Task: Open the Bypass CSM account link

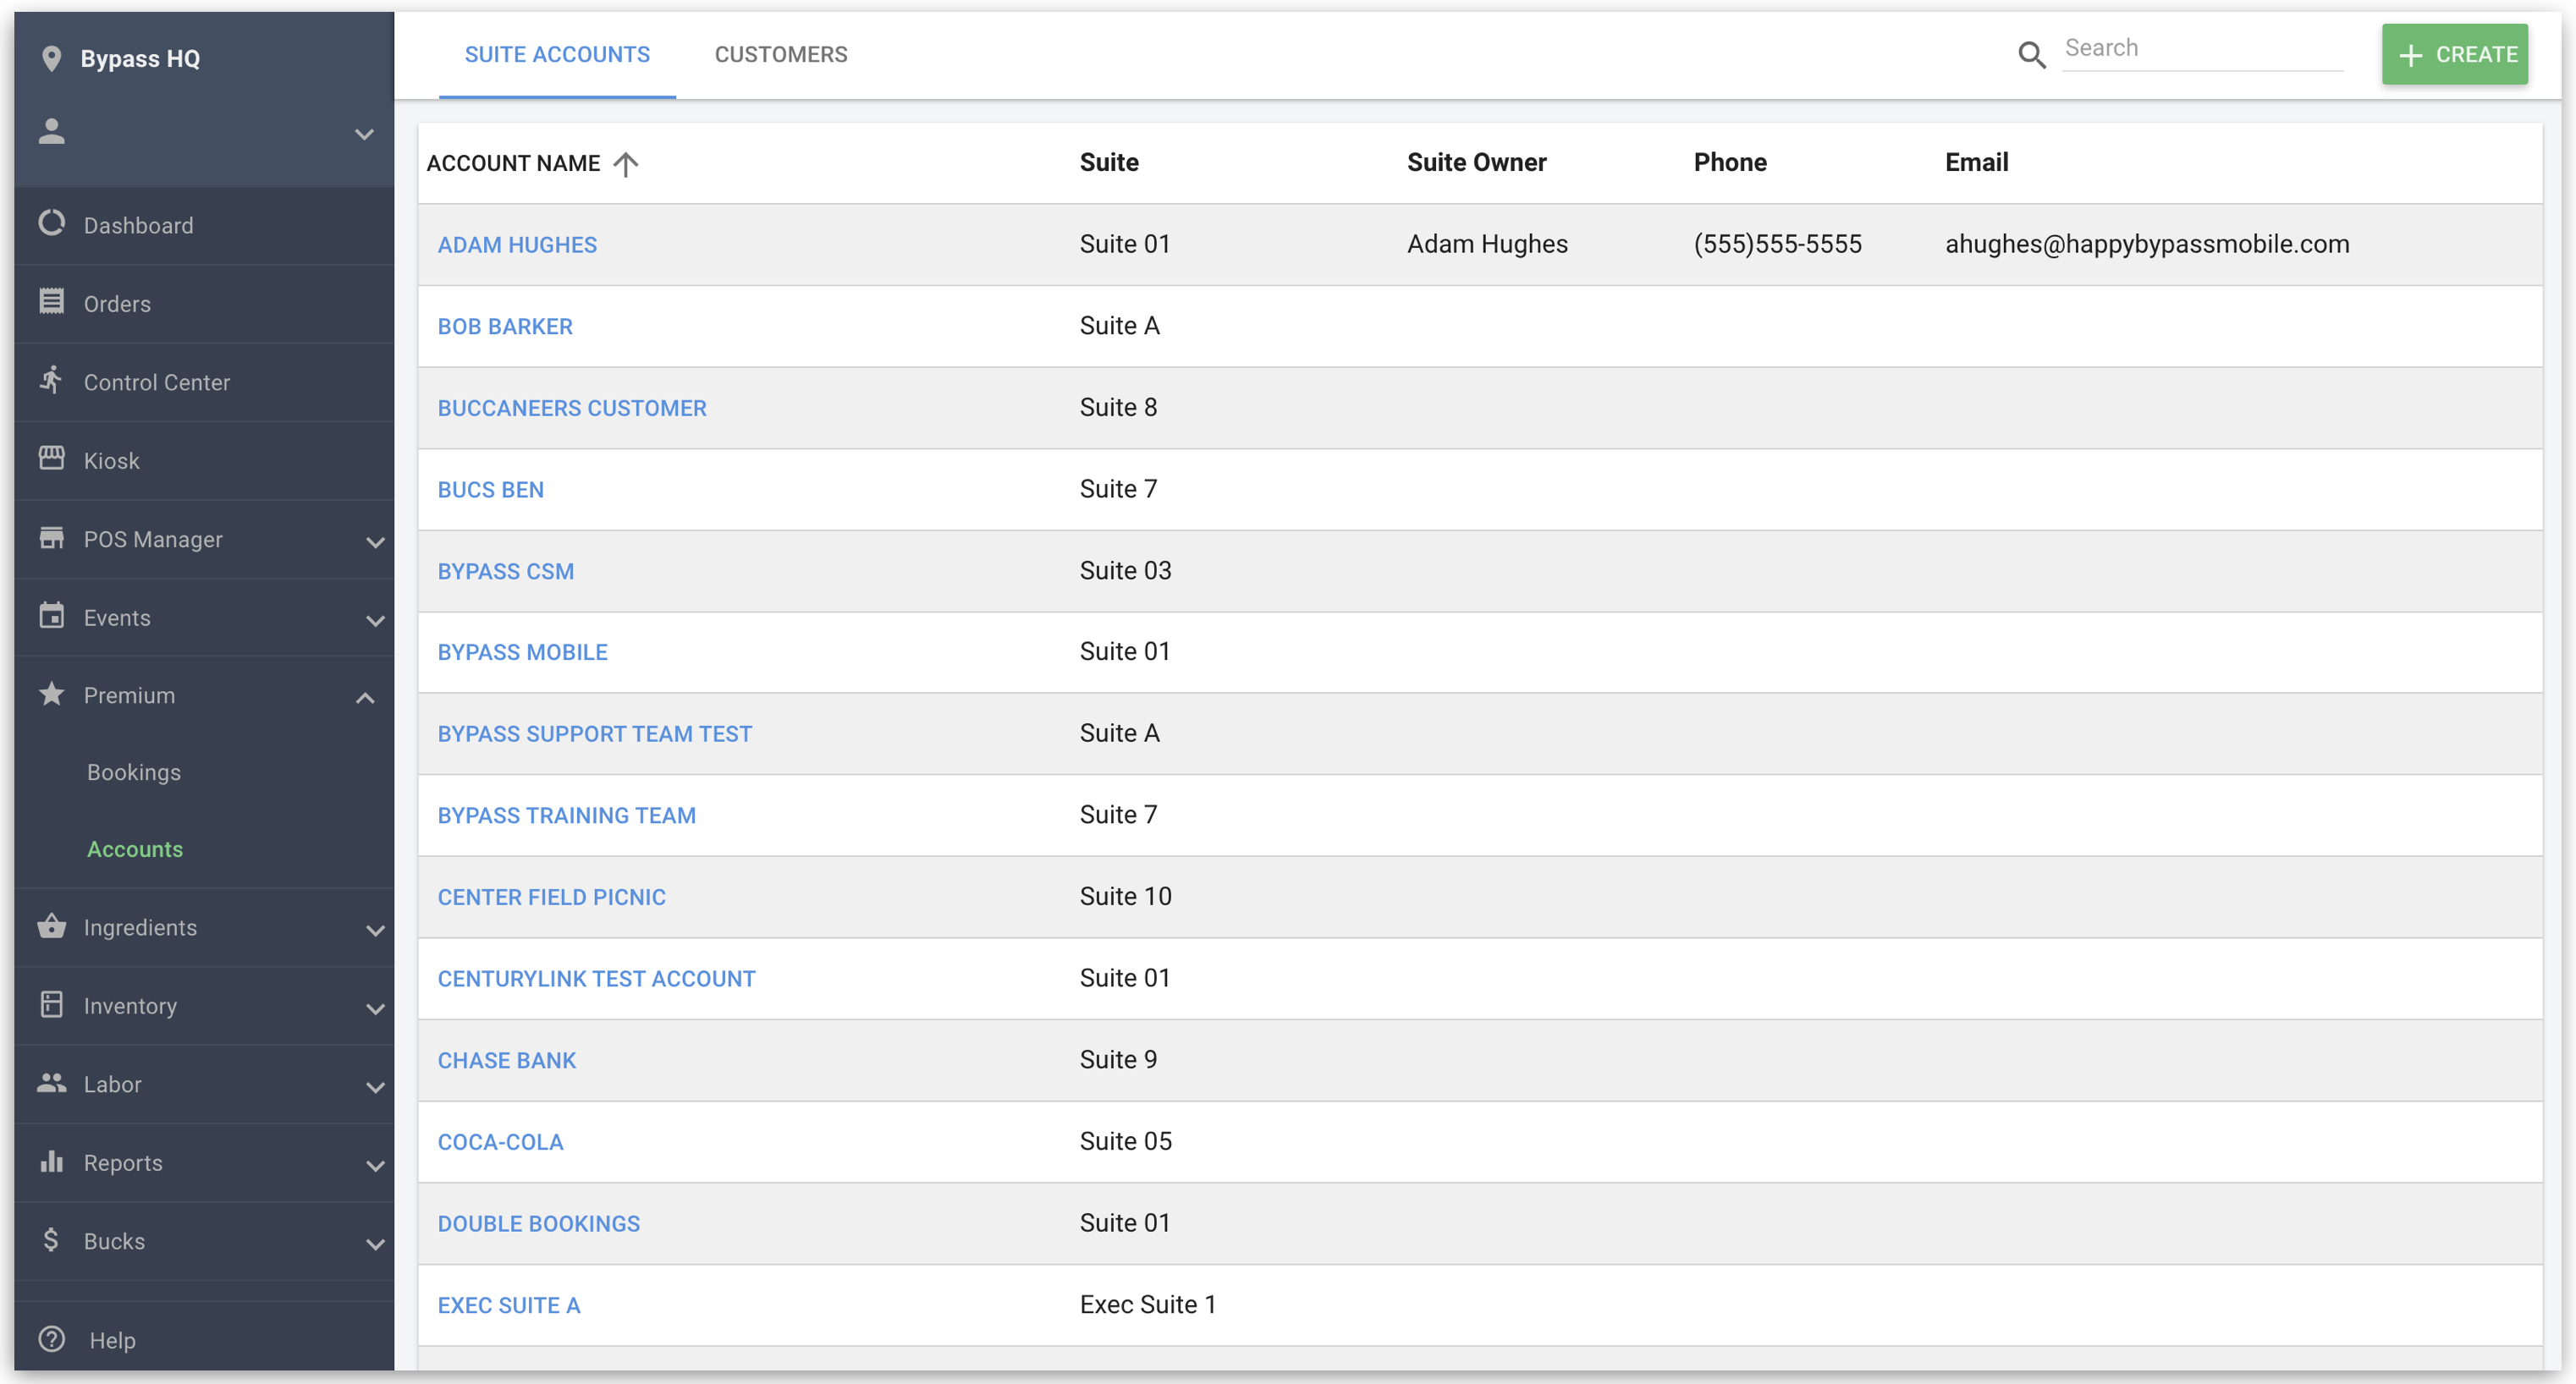Action: coord(506,572)
